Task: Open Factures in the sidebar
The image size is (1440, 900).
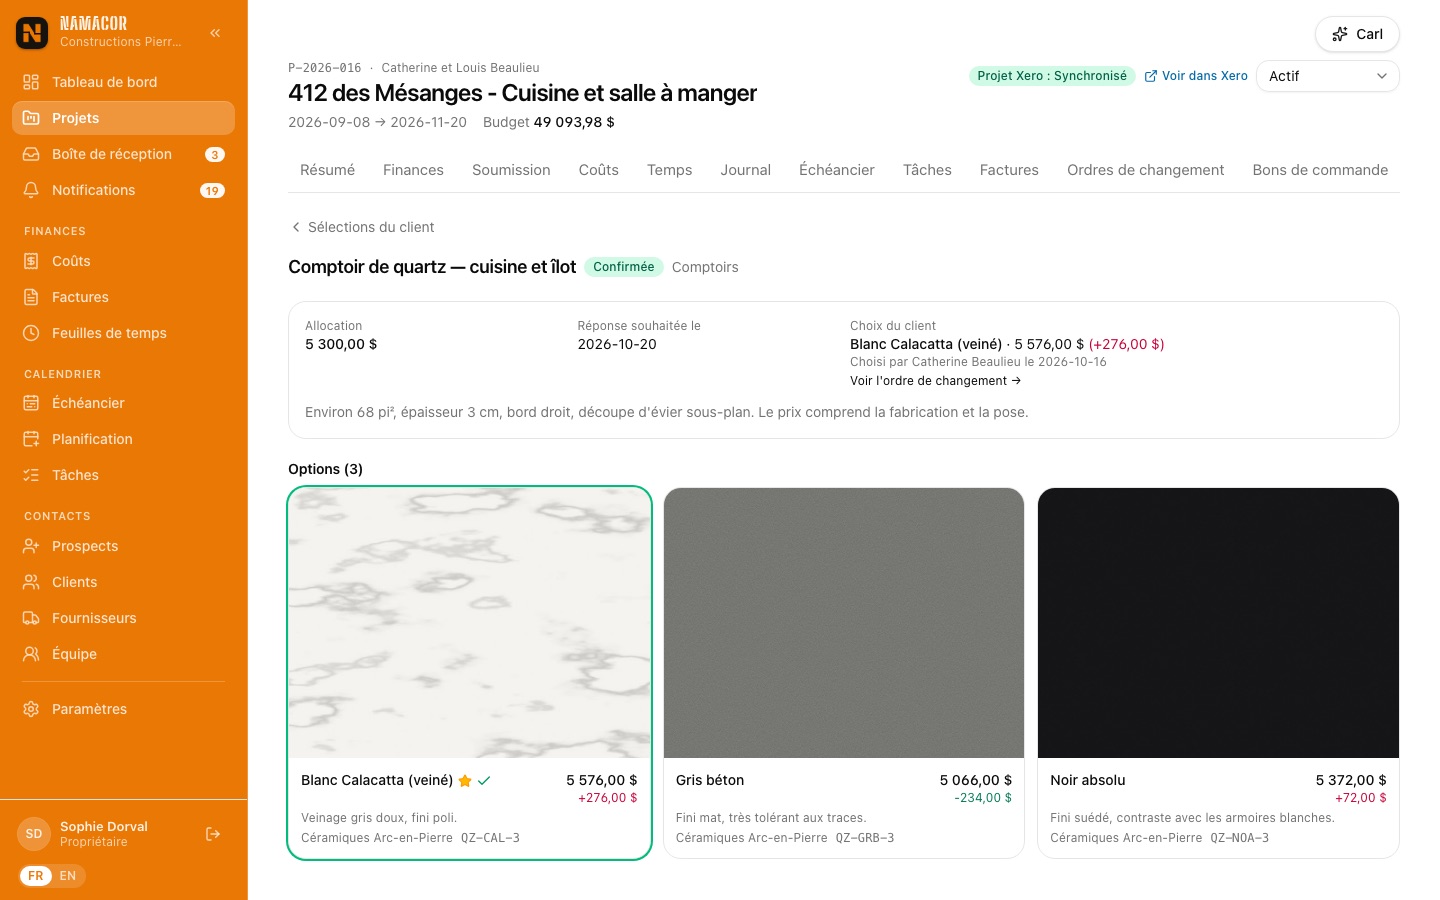Action: tap(123, 297)
